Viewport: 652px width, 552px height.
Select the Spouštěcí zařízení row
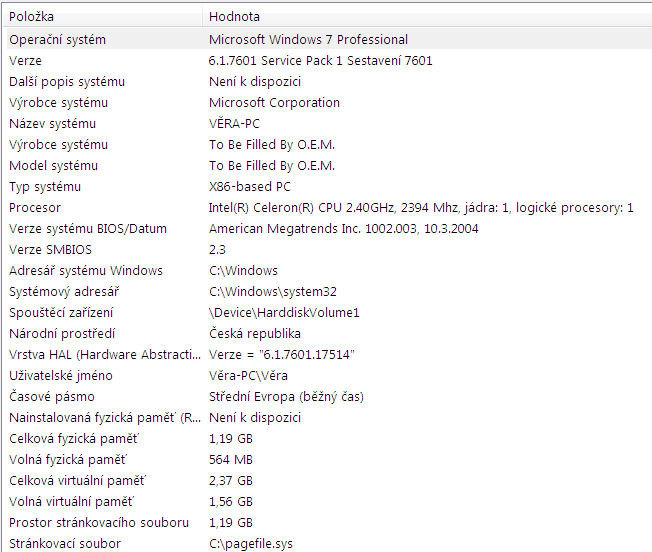pyautogui.click(x=329, y=313)
